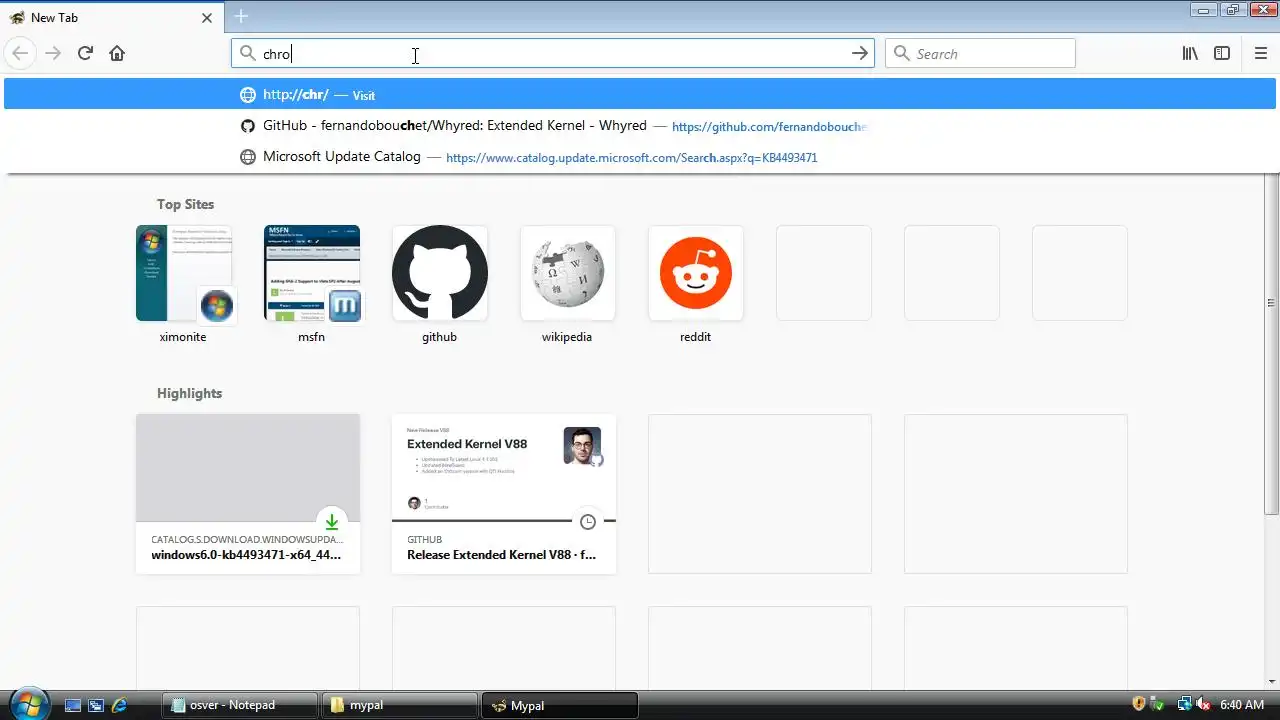Viewport: 1280px width, 720px height.
Task: Click the safely remove hardware tray icon
Action: coord(1158,704)
